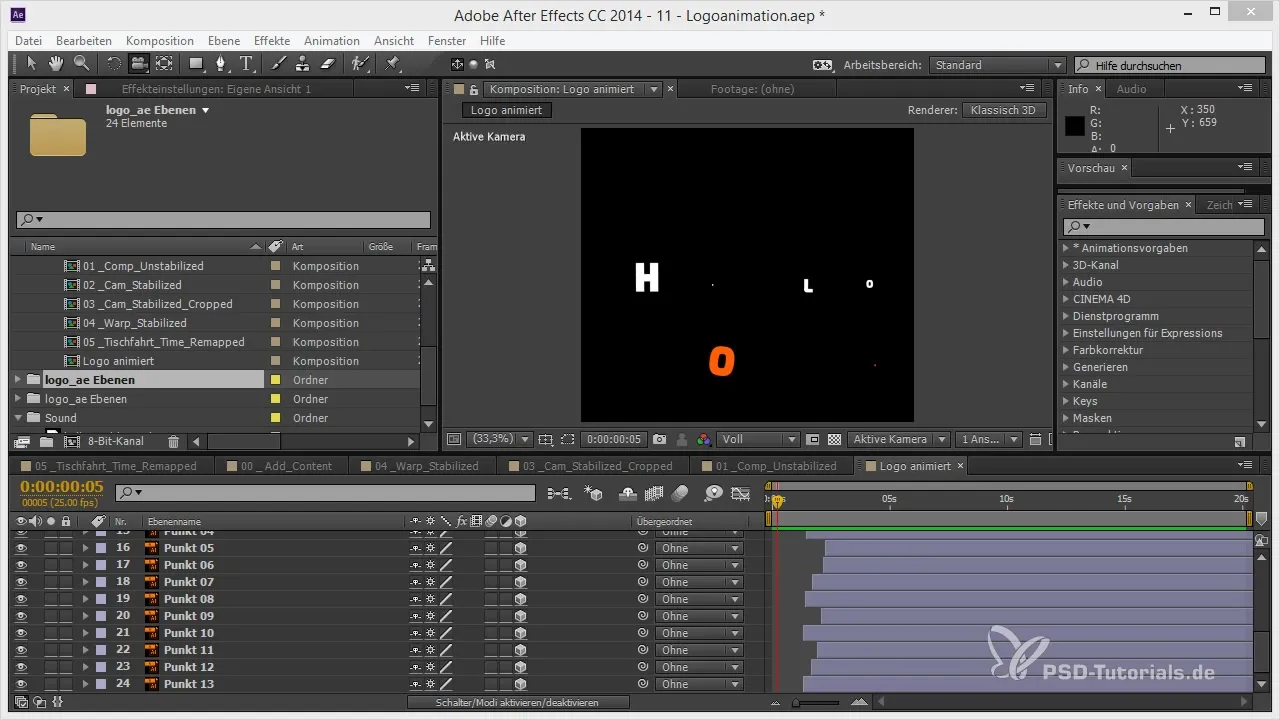Toggle visibility of layer Punkt 11
Viewport: 1280px width, 720px height.
[x=21, y=650]
